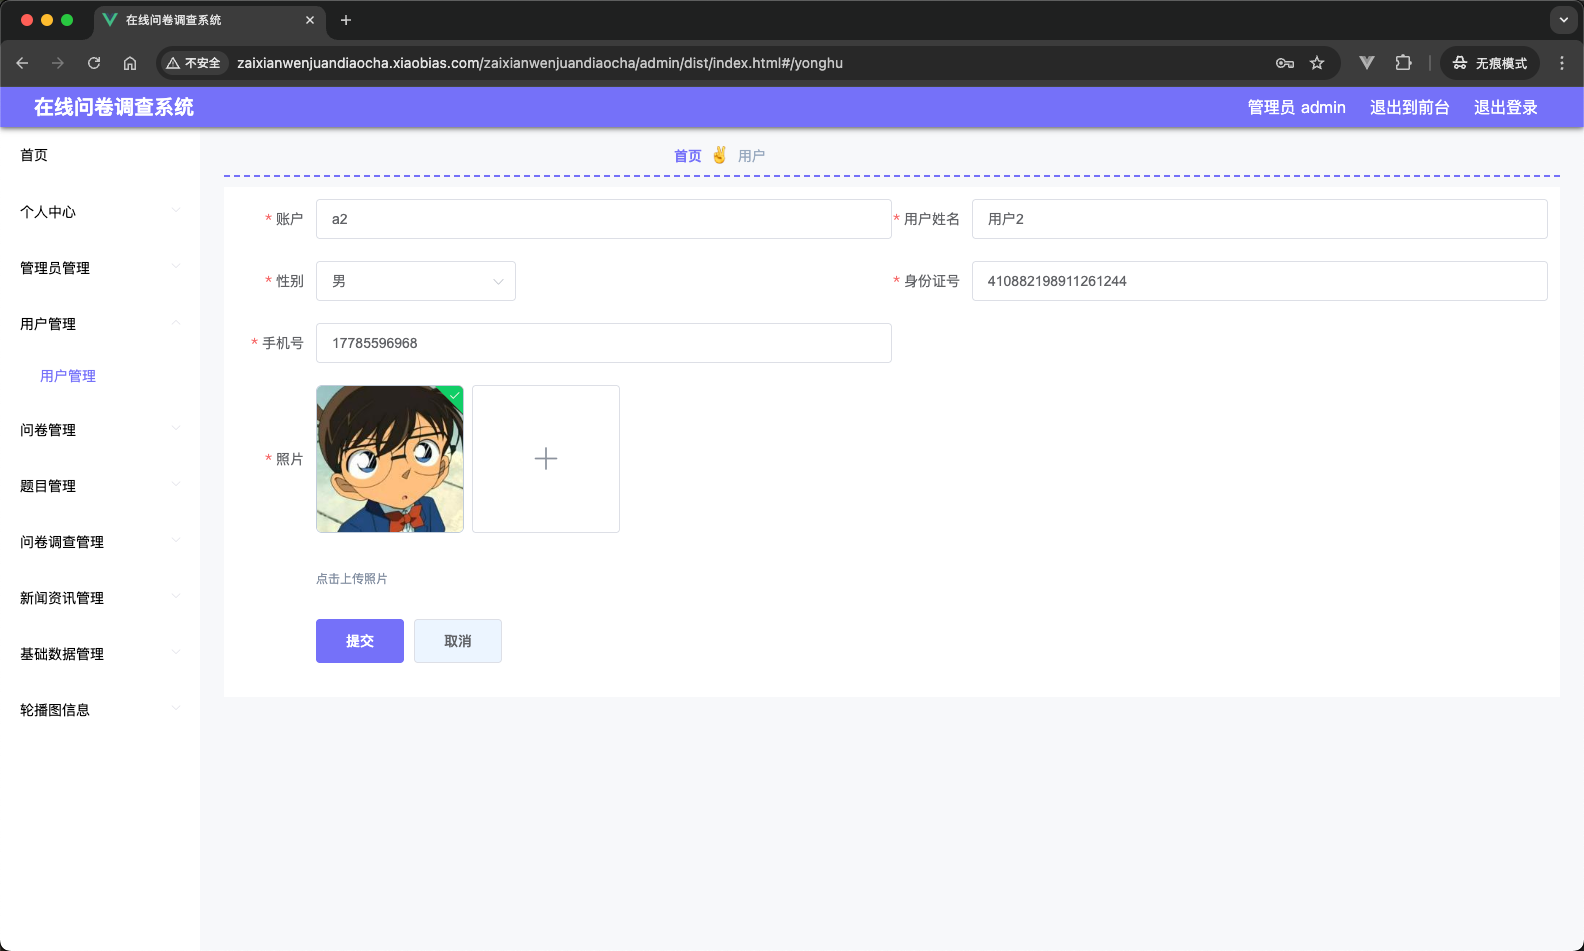Click the 不安全 security warning indicator
Screen dimensions: 1584x951
pos(193,63)
